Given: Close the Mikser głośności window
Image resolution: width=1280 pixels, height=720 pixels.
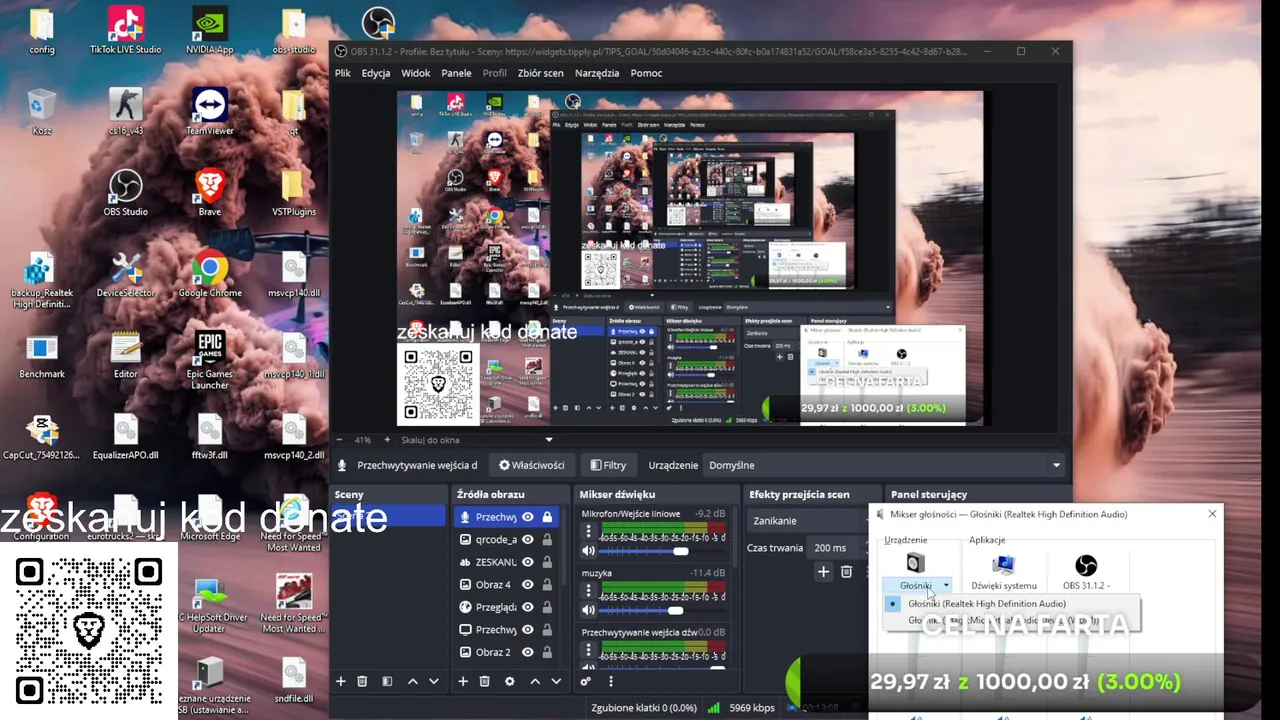Looking at the screenshot, I should pos(1212,514).
